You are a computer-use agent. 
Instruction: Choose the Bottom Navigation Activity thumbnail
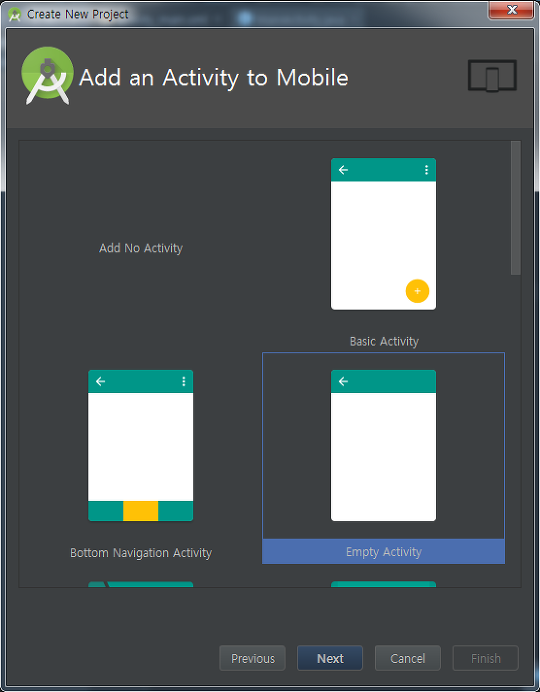click(x=141, y=445)
